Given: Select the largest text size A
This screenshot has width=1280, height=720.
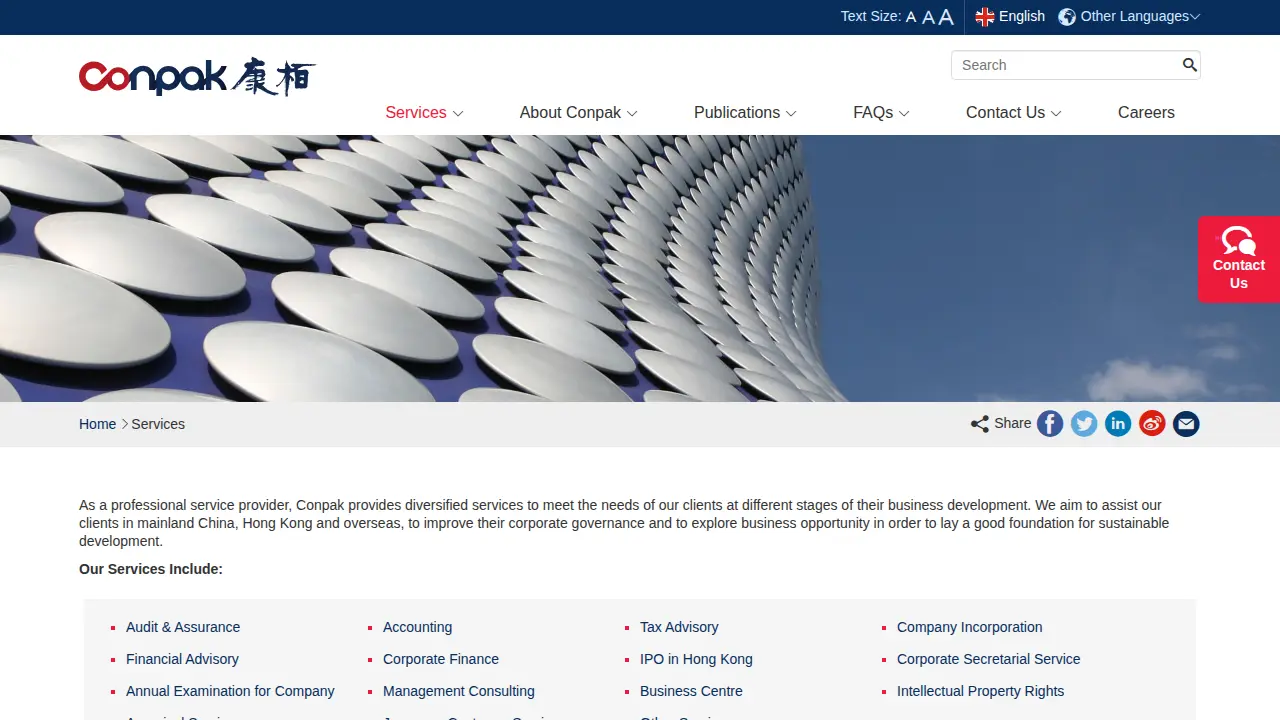Looking at the screenshot, I should pyautogui.click(x=946, y=16).
